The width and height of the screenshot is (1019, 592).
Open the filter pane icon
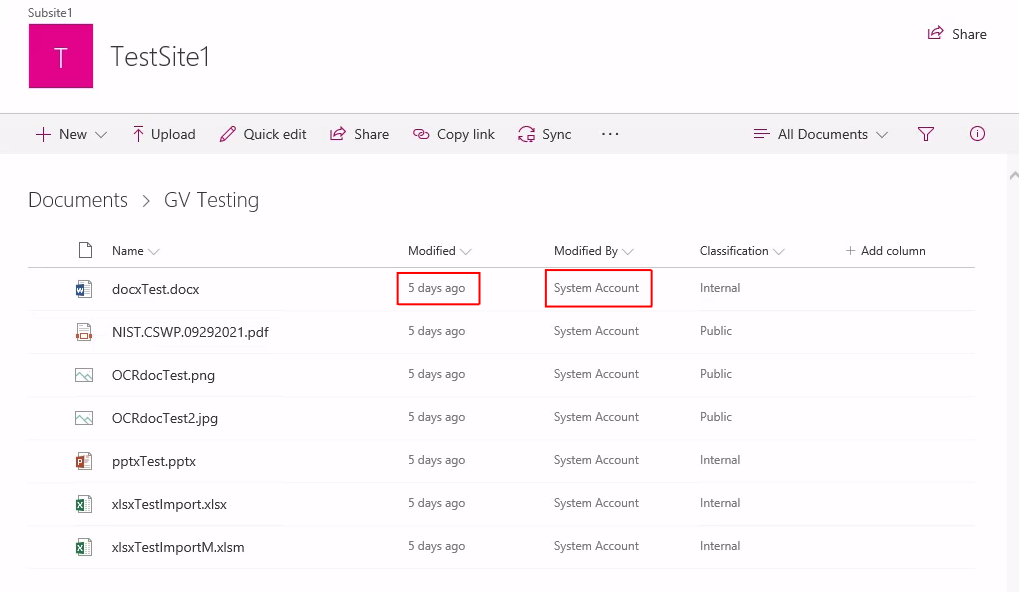click(925, 133)
